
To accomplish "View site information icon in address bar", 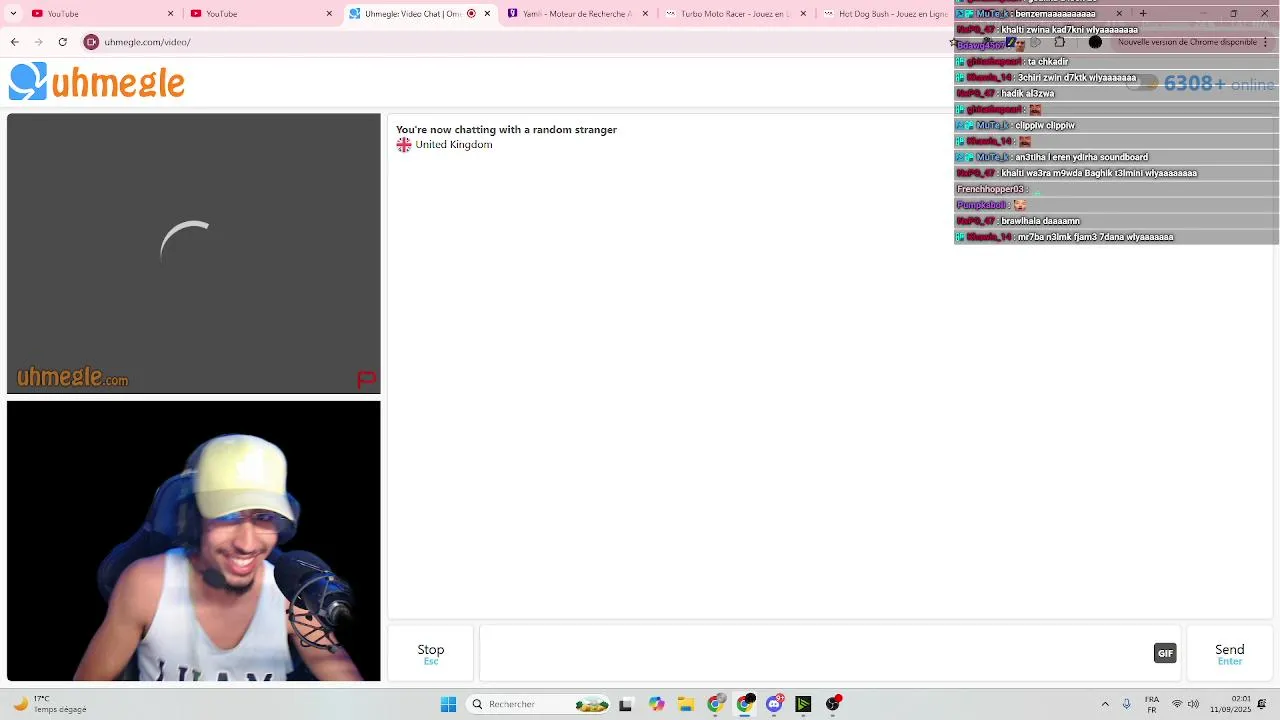I will tap(91, 42).
